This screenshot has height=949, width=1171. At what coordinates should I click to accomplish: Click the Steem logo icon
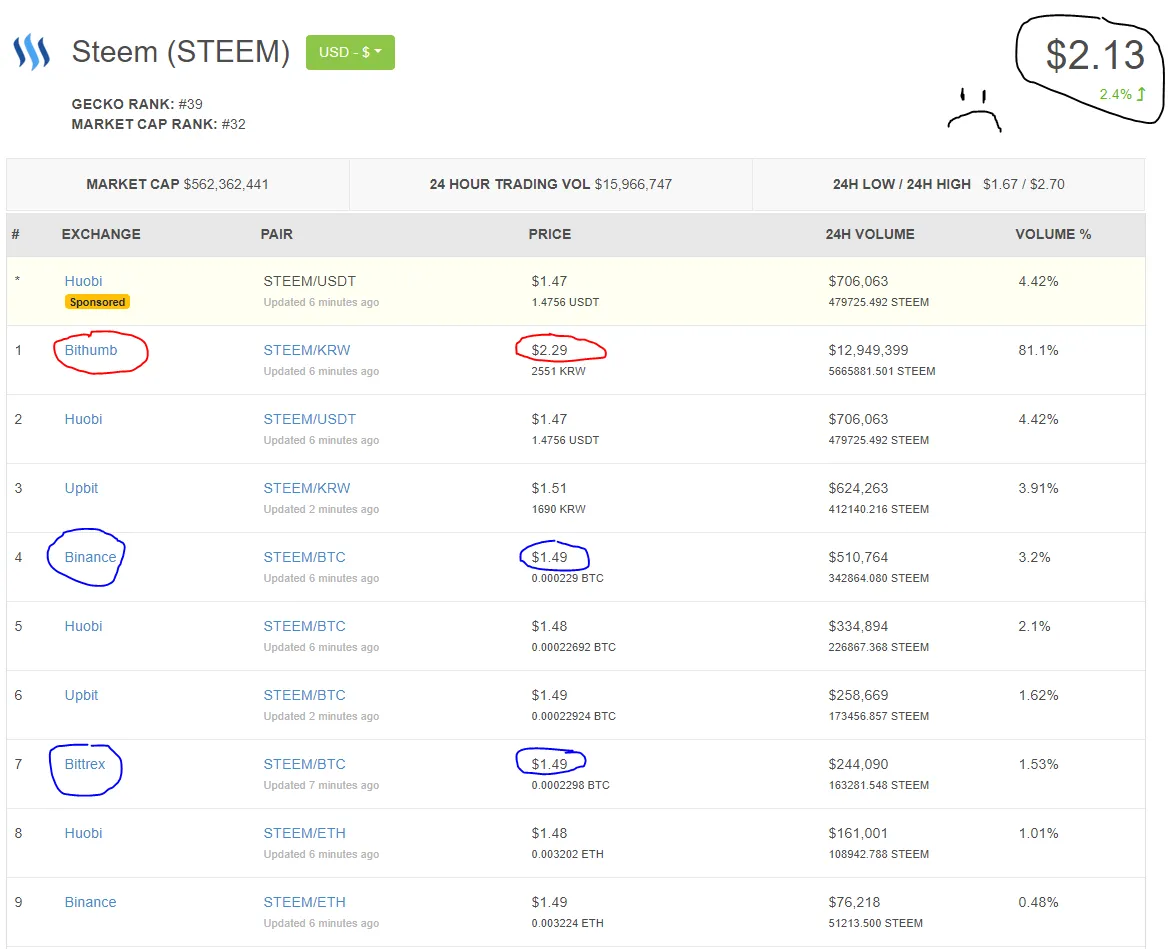[x=31, y=52]
